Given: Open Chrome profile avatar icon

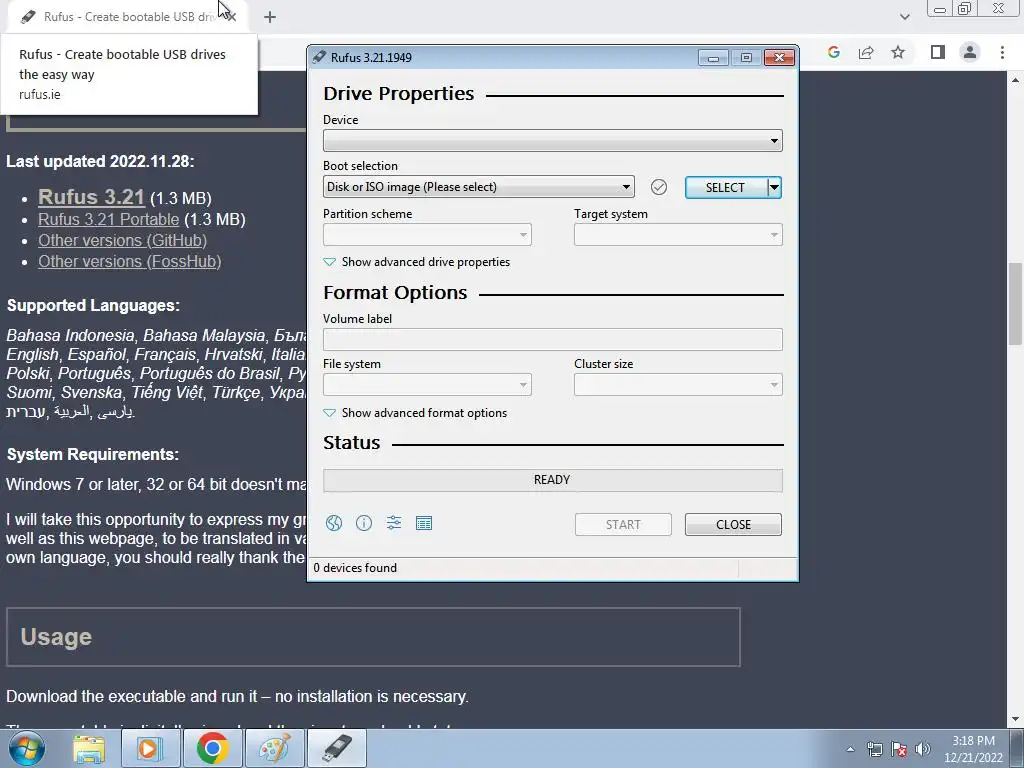Looking at the screenshot, I should [x=970, y=52].
